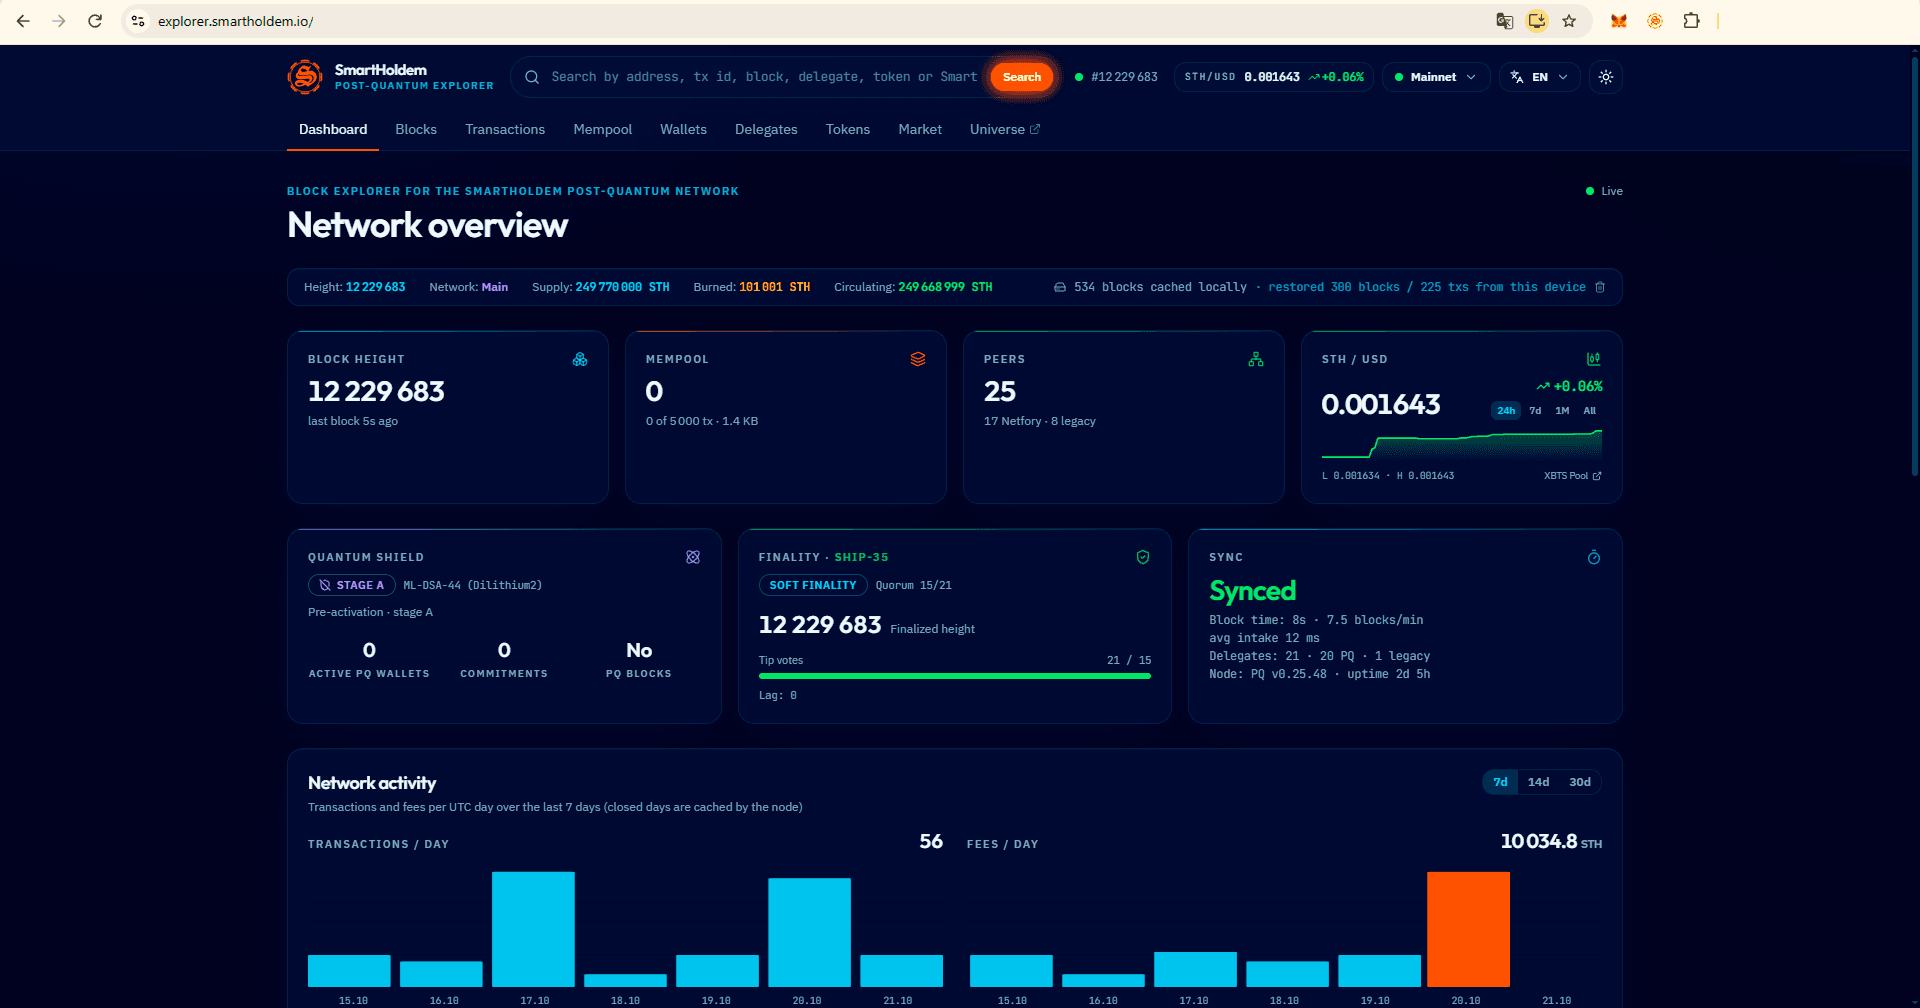
Task: Click the orange Search button
Action: point(1022,77)
